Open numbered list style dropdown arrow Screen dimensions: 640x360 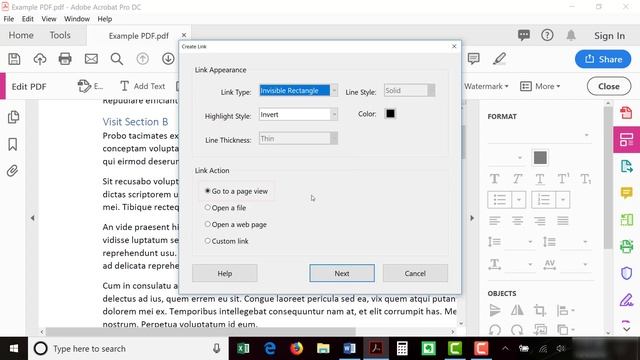[562, 200]
